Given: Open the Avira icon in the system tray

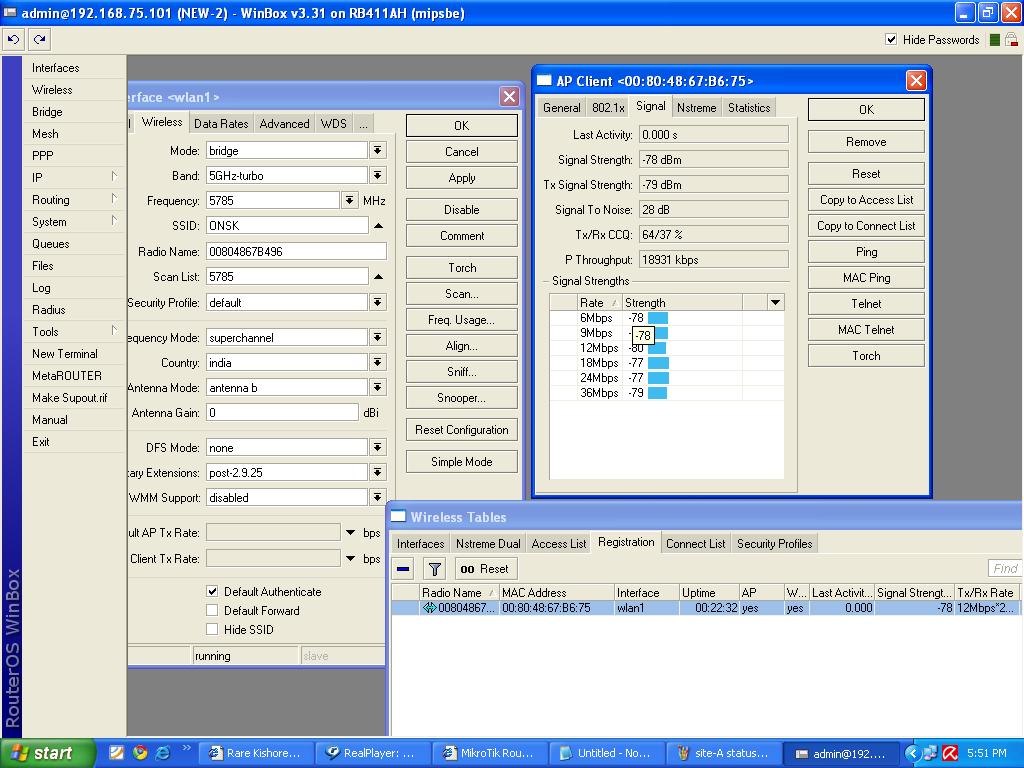Looking at the screenshot, I should 948,753.
